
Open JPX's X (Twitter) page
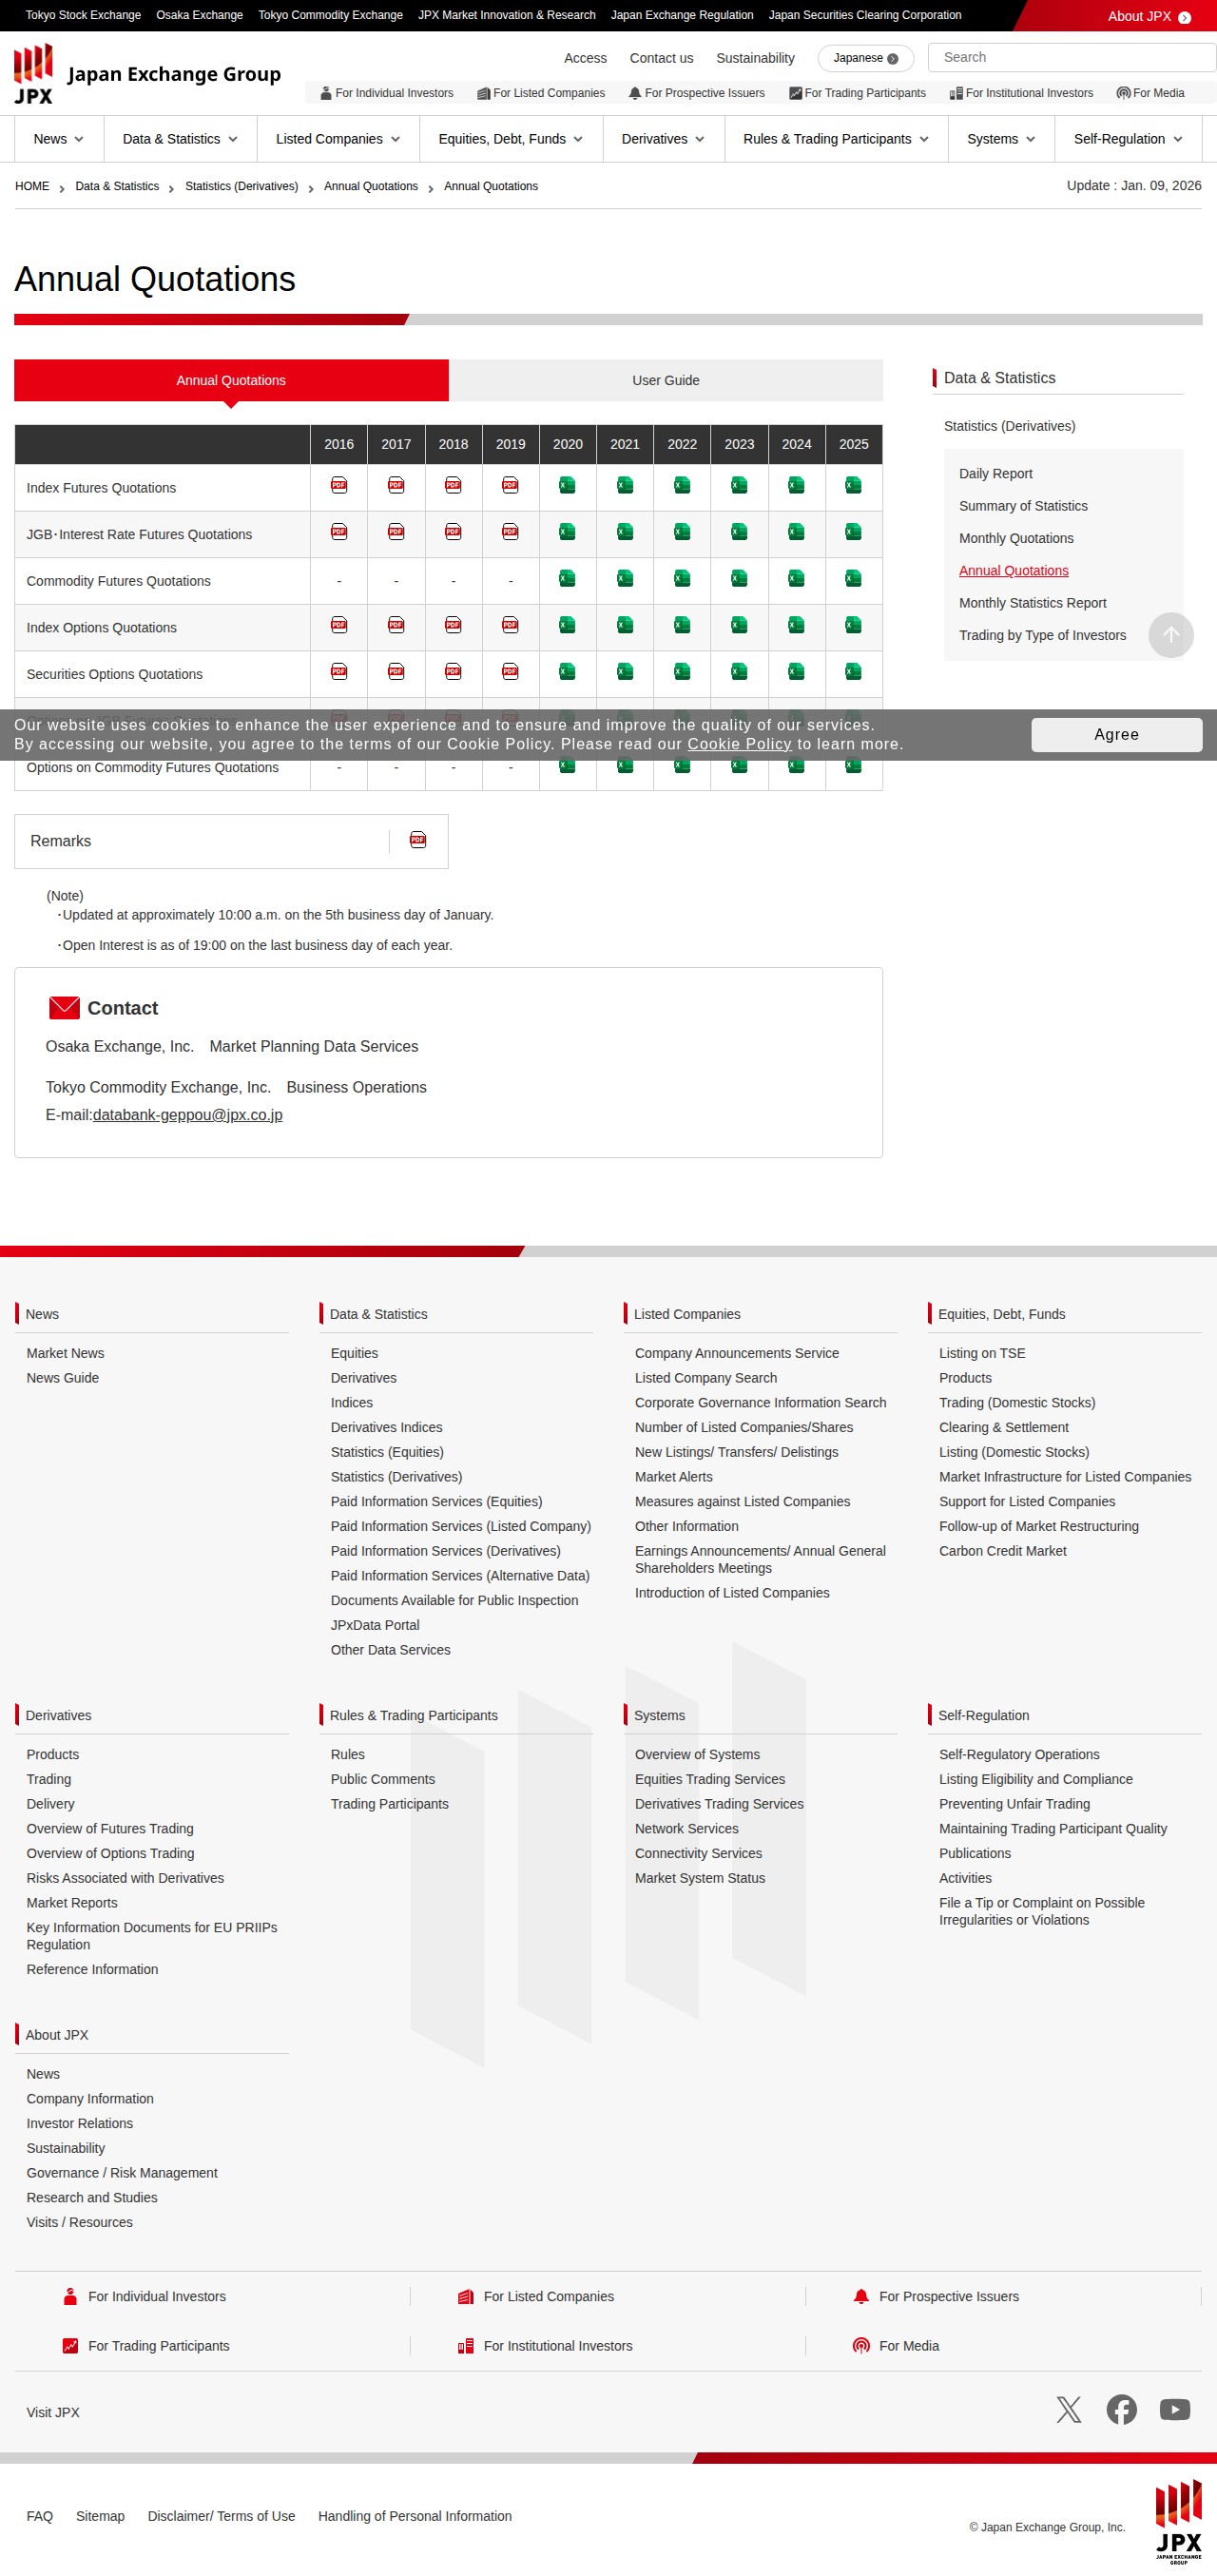click(x=1068, y=2410)
